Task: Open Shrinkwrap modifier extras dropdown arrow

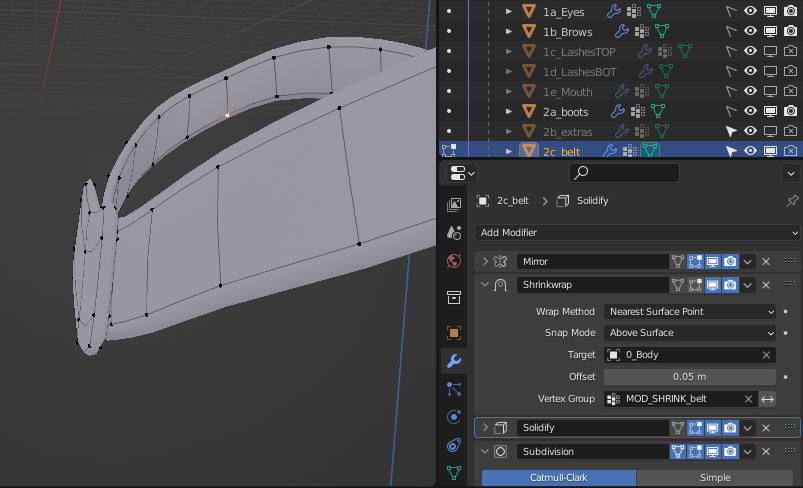Action: tap(748, 285)
